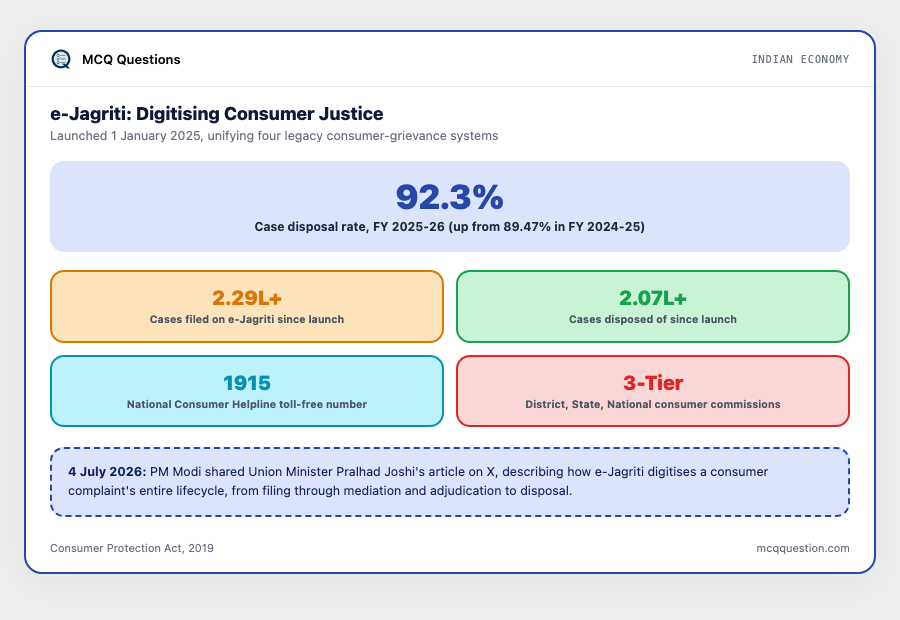Open the 2.29L+ cases filed card
The image size is (900, 620).
point(247,307)
